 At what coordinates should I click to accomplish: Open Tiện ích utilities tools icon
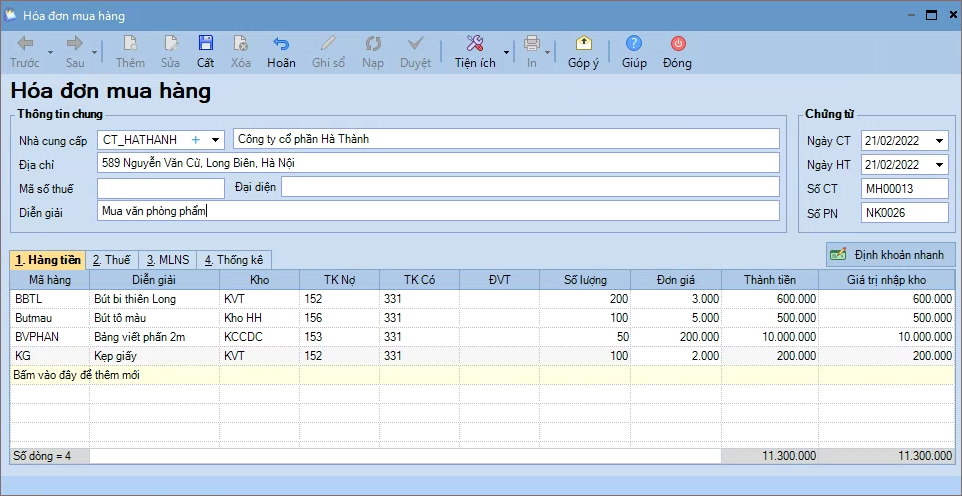point(475,43)
